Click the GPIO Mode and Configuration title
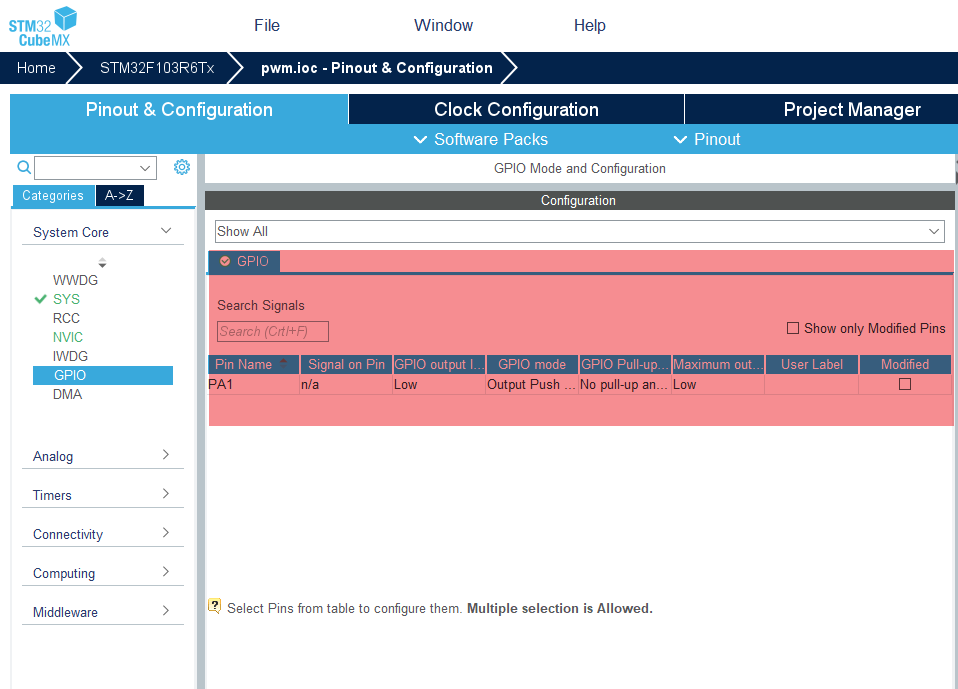Screen dimensions: 958x689 pos(579,169)
